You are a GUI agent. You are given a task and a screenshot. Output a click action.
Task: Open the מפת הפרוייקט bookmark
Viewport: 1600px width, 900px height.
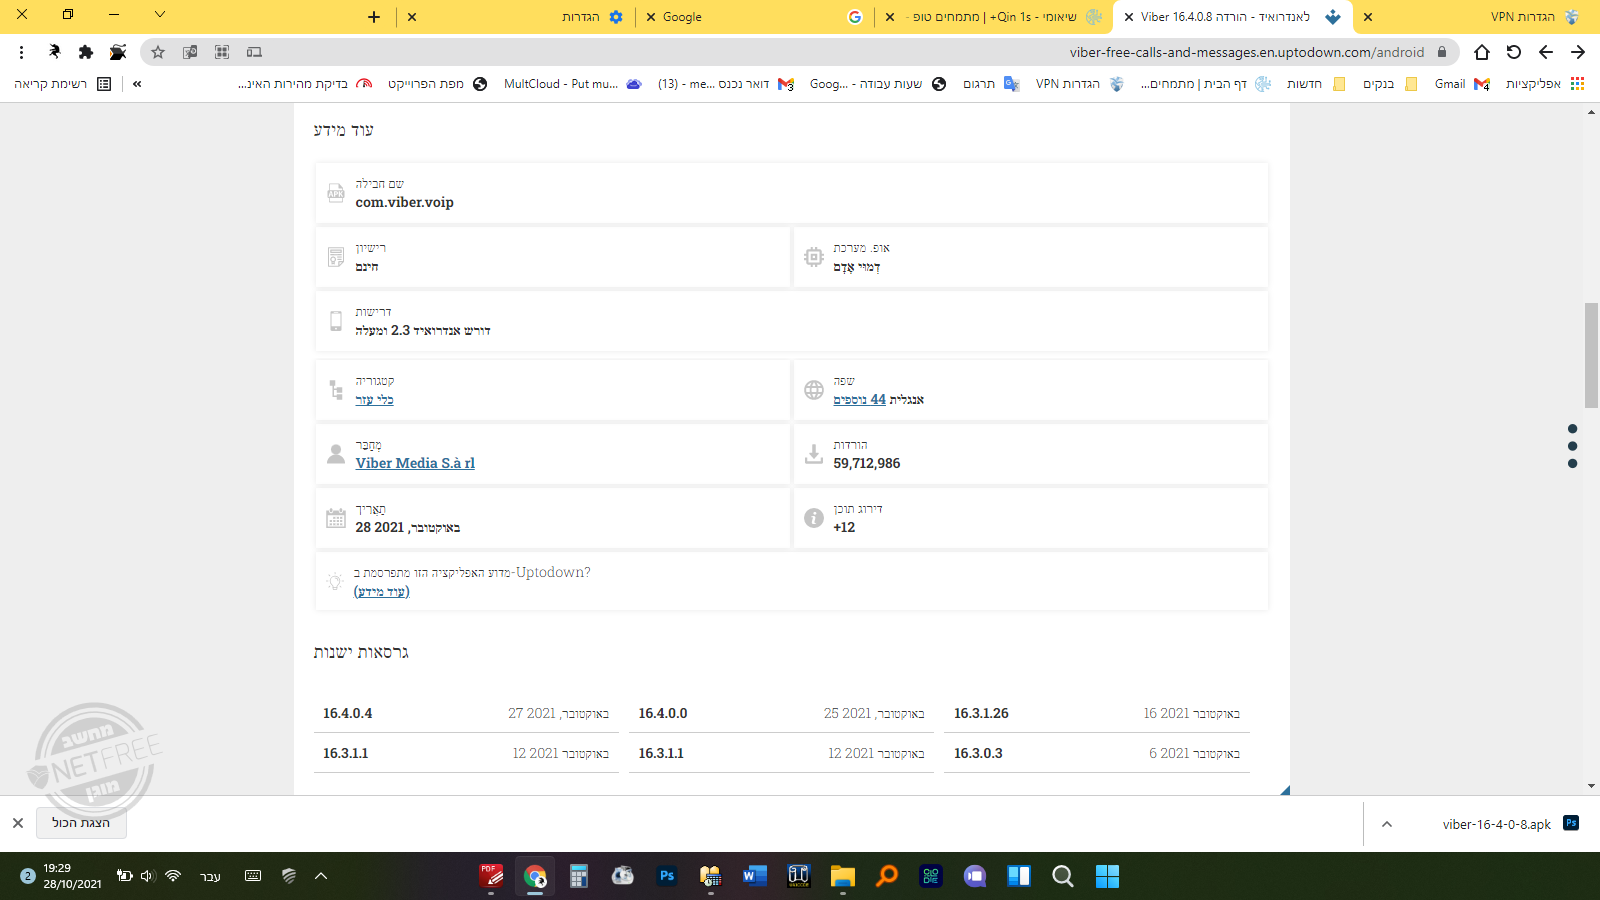point(437,84)
